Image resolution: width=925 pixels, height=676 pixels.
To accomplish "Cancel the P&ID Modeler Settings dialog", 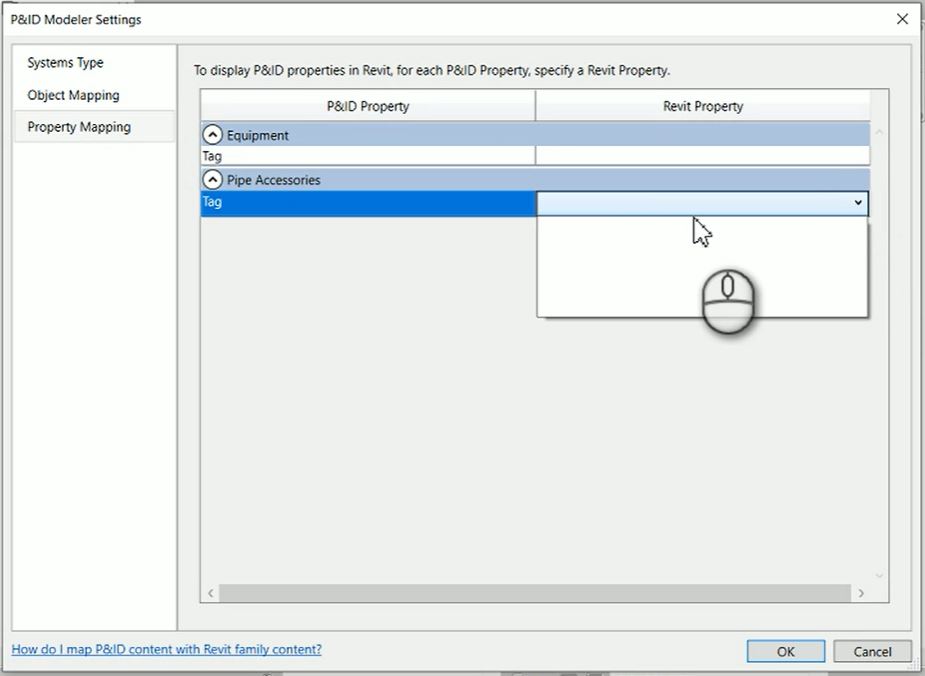I will click(871, 651).
